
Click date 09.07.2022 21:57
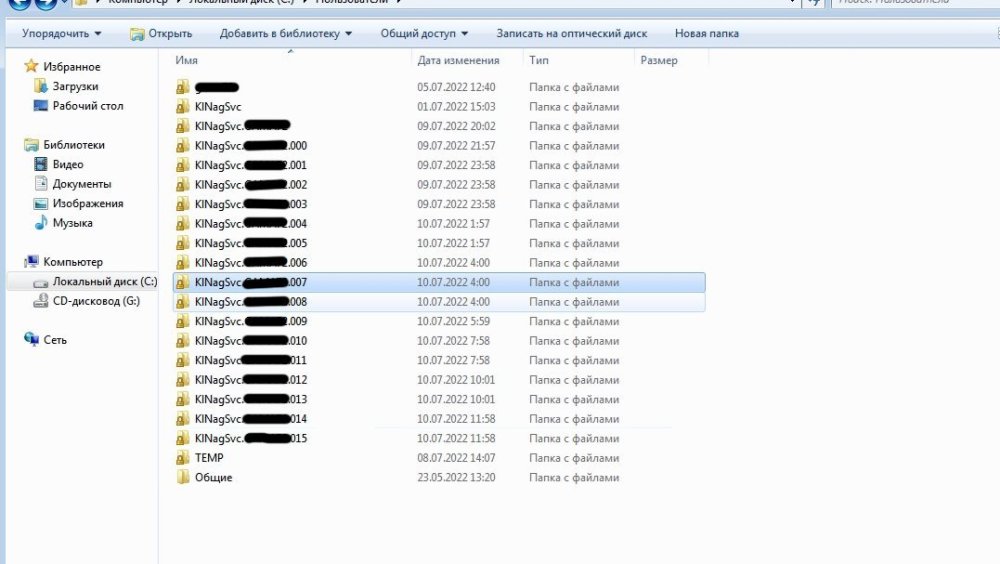click(x=456, y=145)
